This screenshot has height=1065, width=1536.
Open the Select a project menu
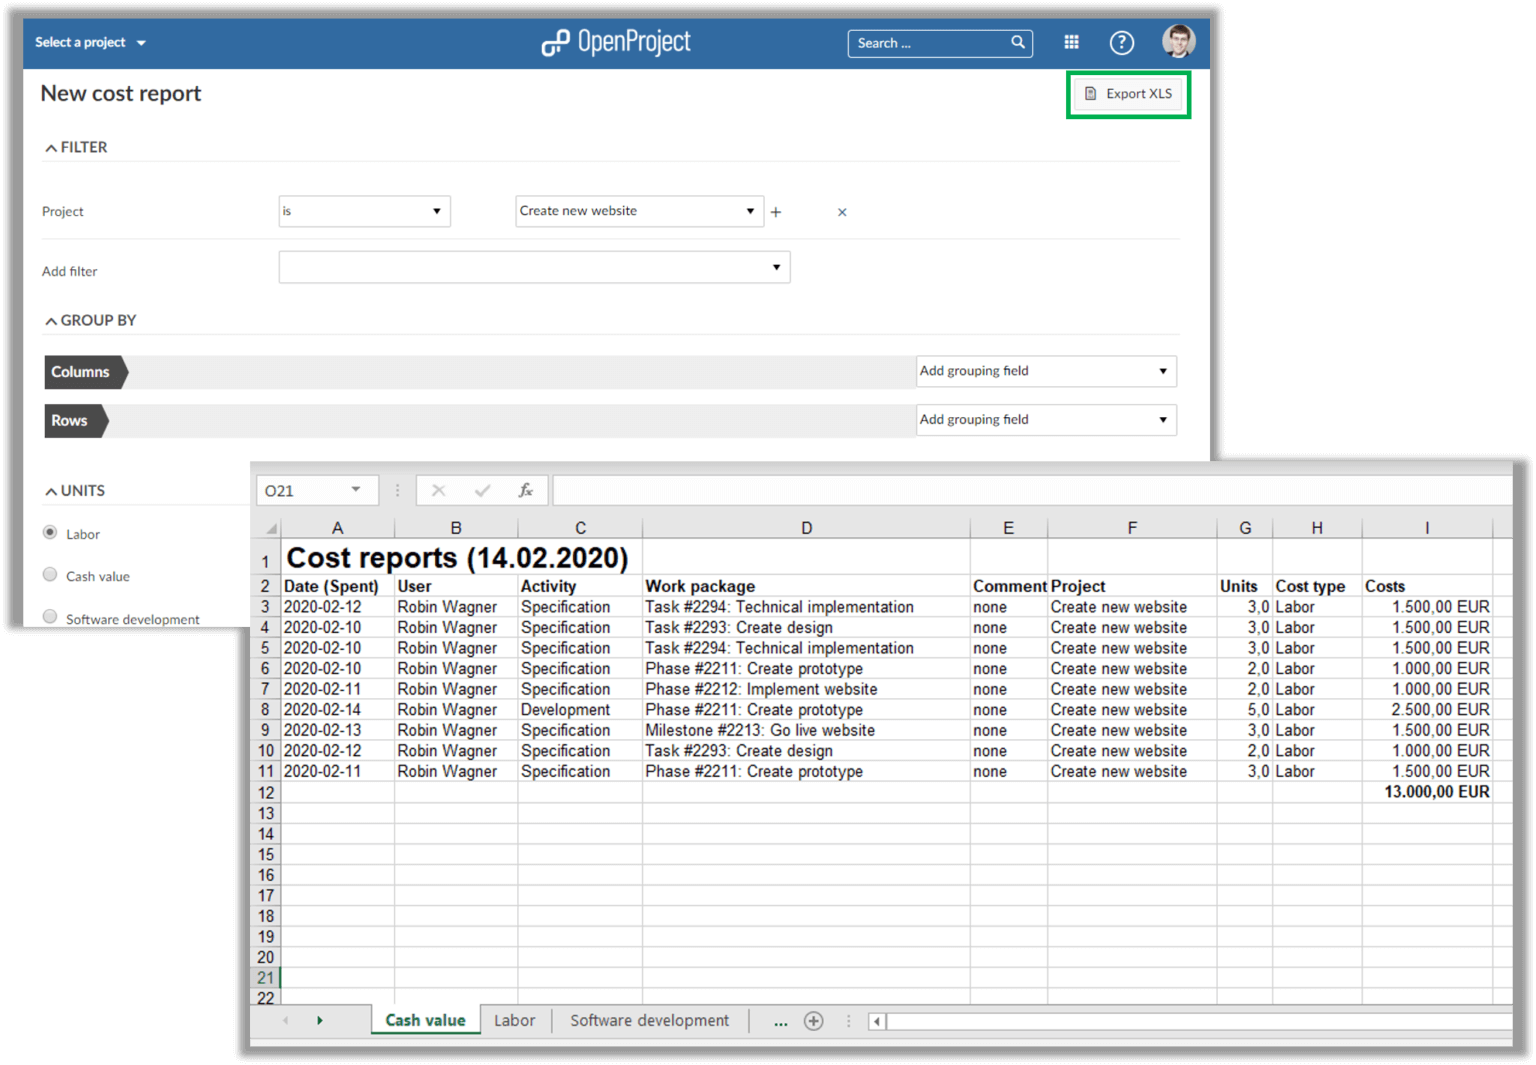tap(89, 42)
